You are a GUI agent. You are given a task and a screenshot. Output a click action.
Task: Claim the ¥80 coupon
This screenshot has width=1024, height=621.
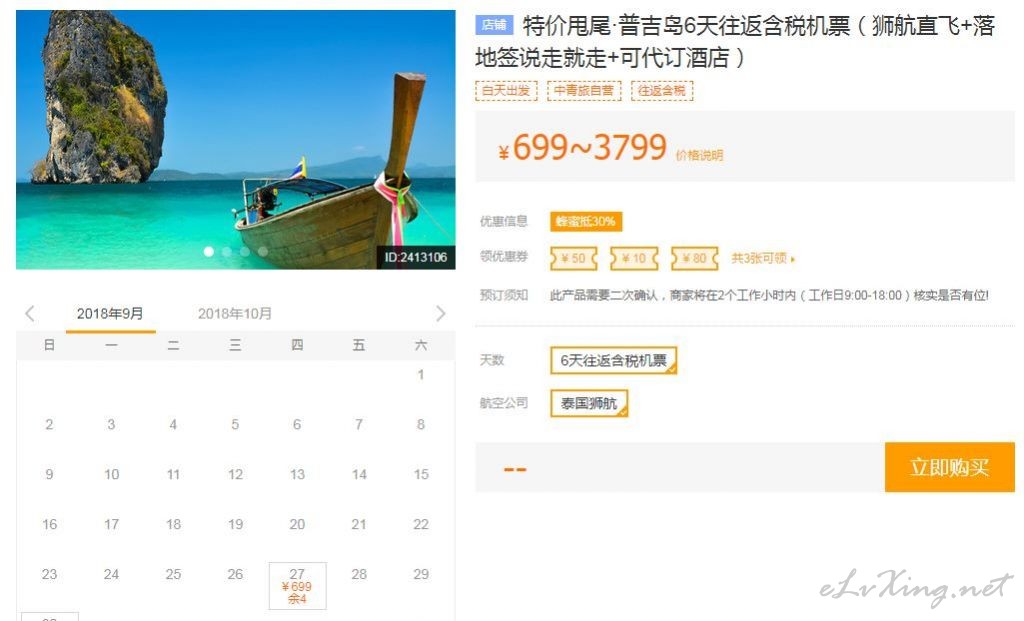pyautogui.click(x=694, y=258)
